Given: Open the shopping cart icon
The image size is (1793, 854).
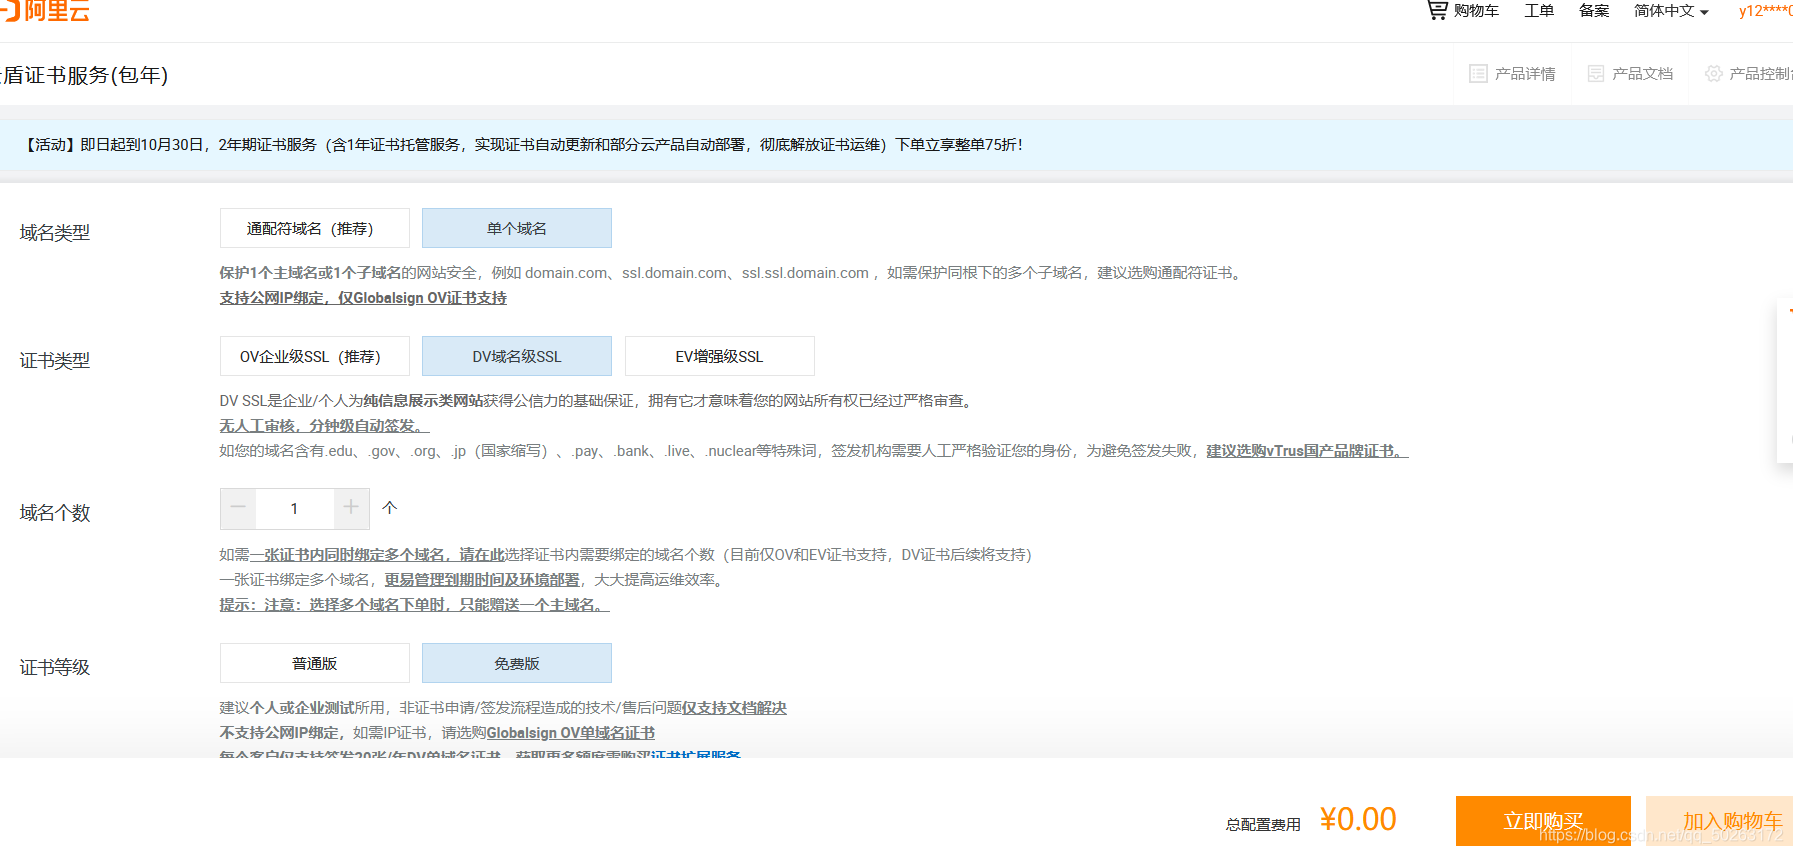Looking at the screenshot, I should coord(1437,10).
